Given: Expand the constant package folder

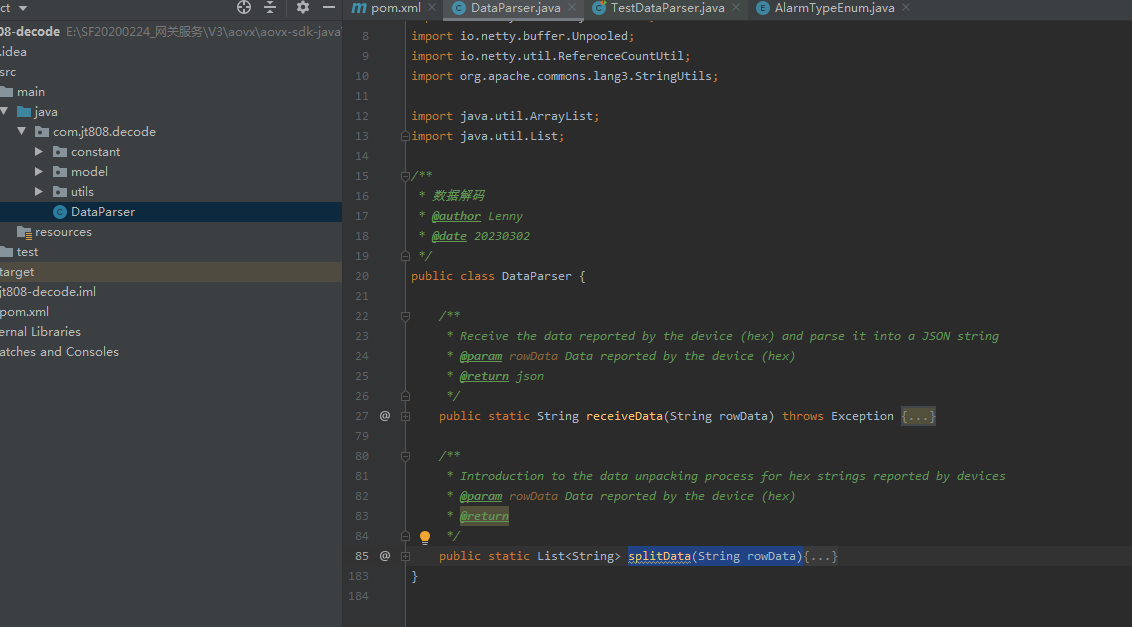Looking at the screenshot, I should point(39,152).
